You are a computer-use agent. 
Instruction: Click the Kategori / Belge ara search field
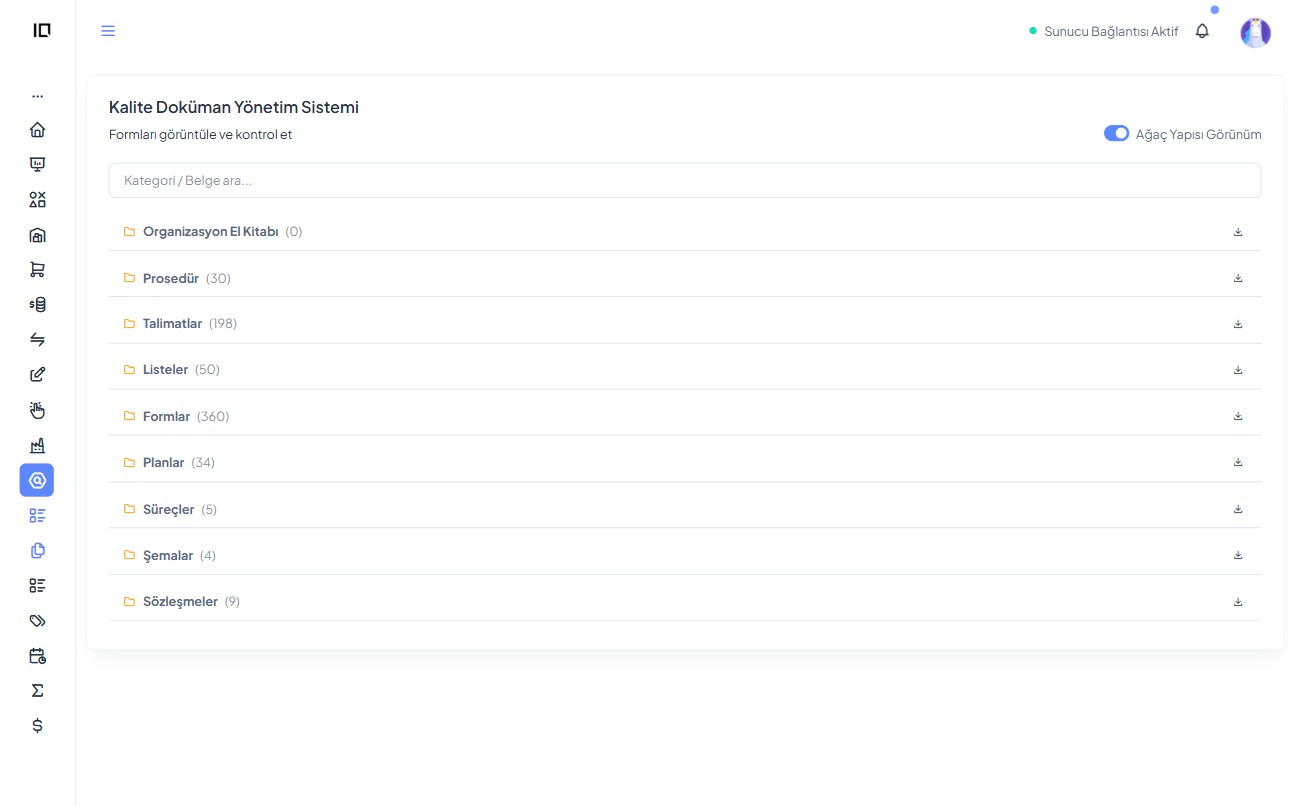pos(684,181)
